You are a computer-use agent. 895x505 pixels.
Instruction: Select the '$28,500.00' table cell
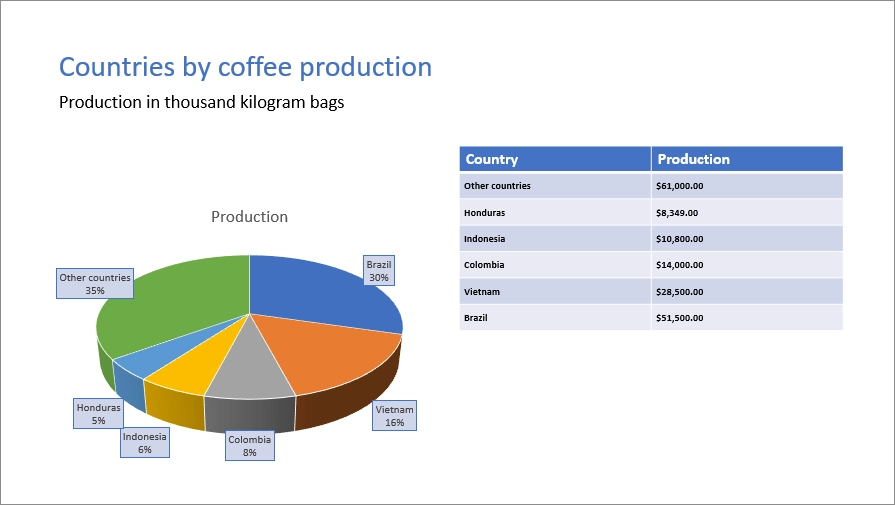[747, 292]
